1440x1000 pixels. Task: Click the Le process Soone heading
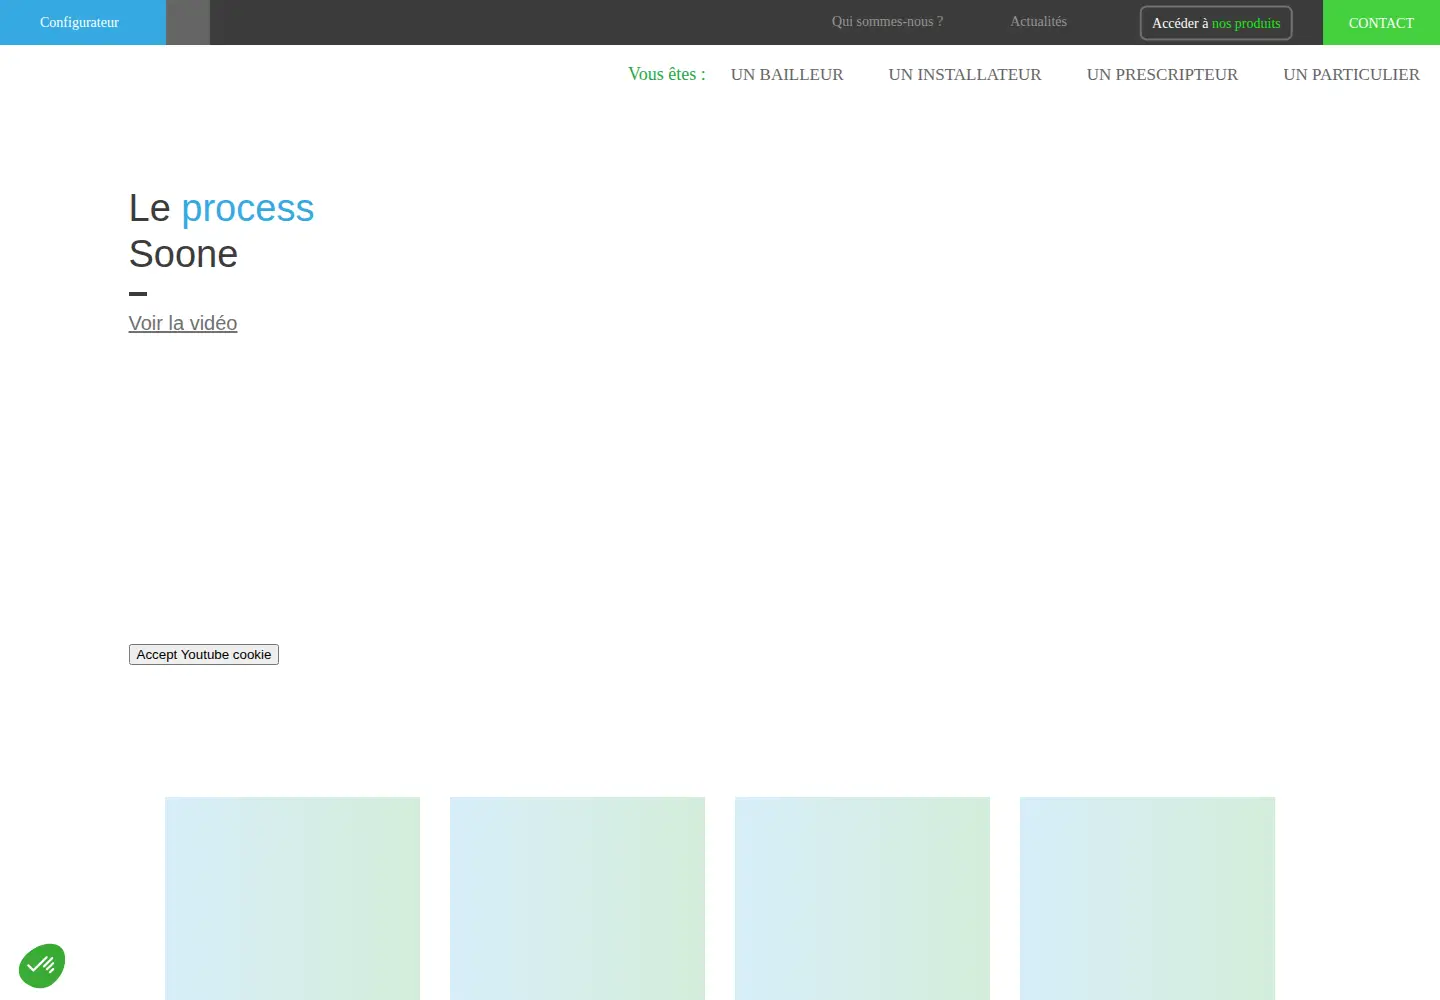coord(221,231)
